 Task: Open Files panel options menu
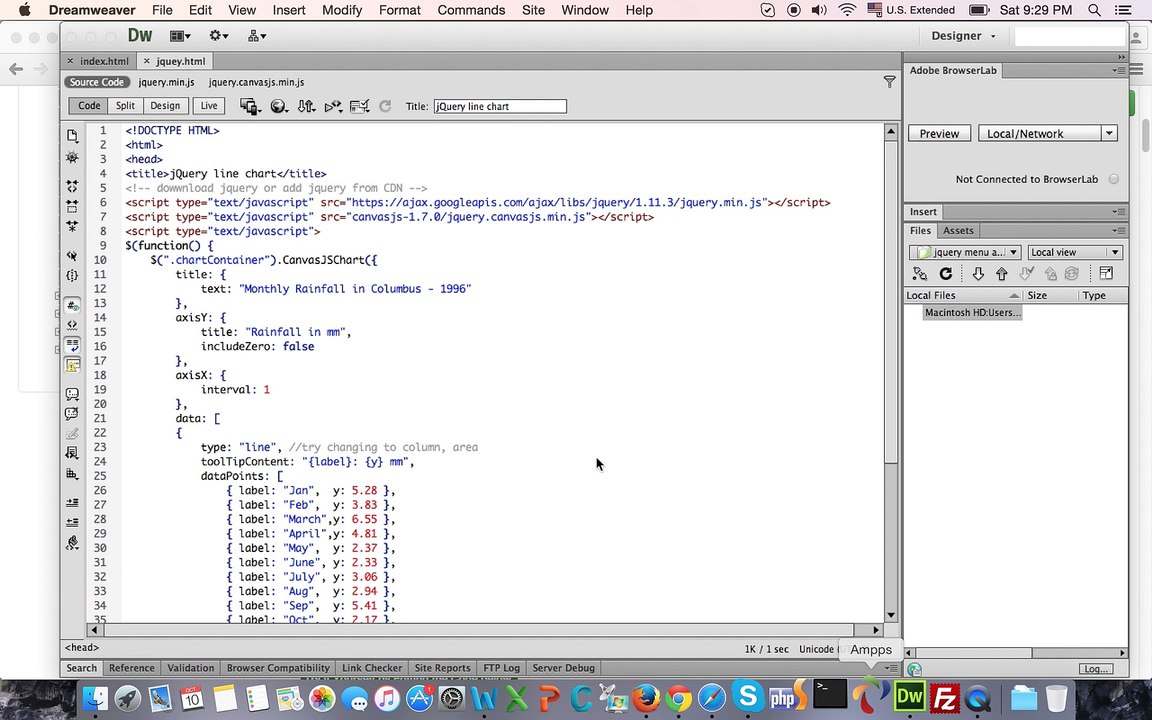click(x=1118, y=231)
